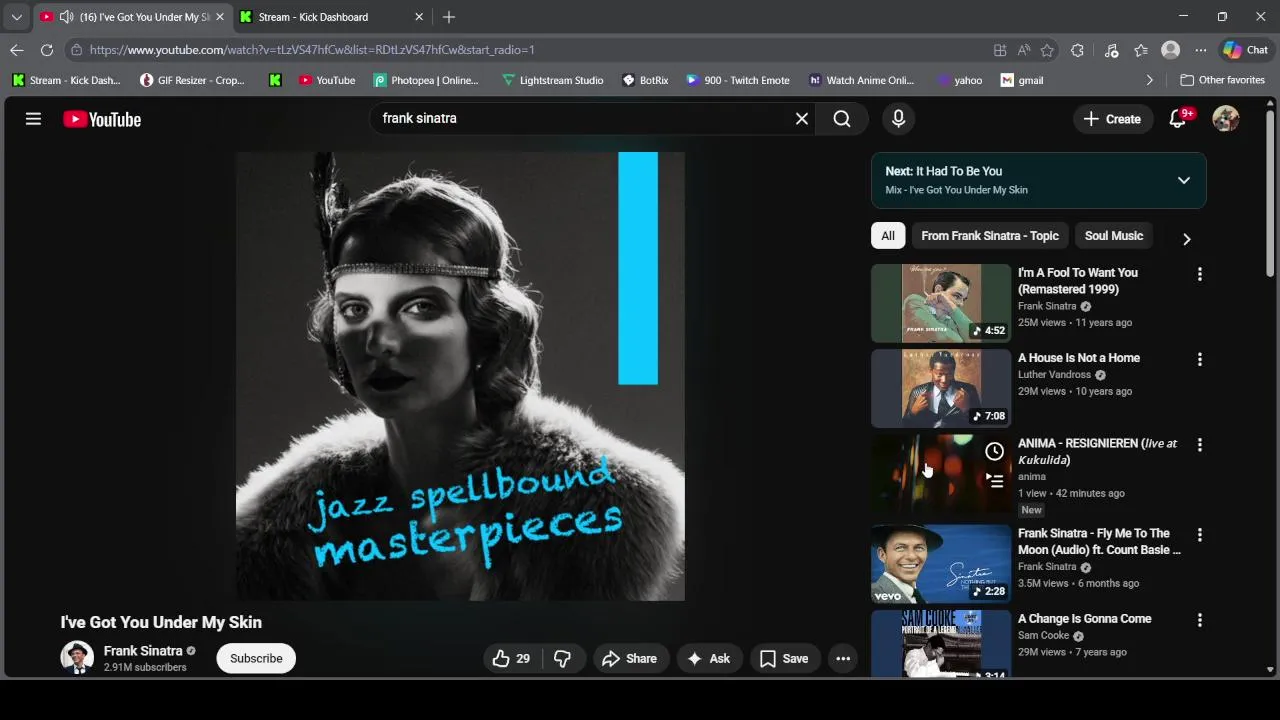1280x720 pixels.
Task: Play I'm A Fool To Want You thumbnail
Action: [941, 303]
